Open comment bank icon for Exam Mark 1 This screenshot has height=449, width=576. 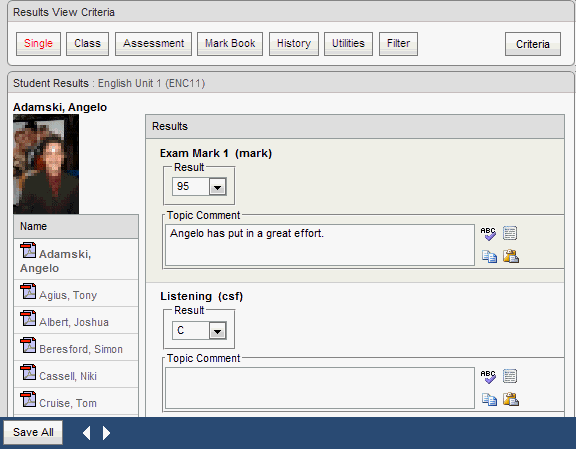click(510, 233)
